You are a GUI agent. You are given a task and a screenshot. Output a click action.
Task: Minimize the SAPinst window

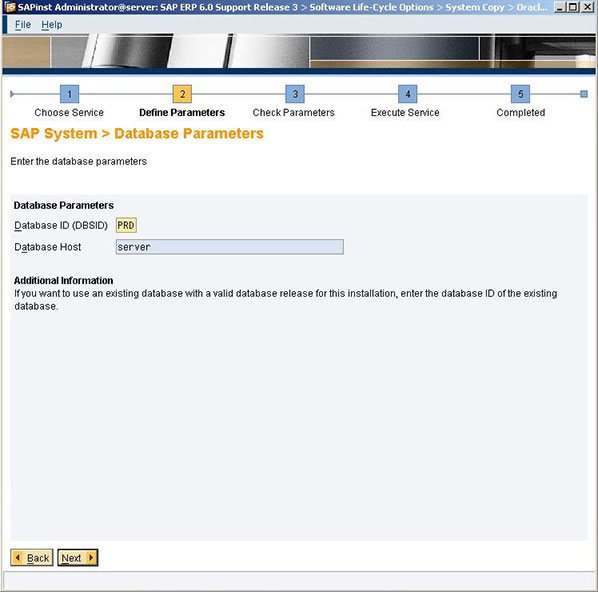pyautogui.click(x=560, y=7)
